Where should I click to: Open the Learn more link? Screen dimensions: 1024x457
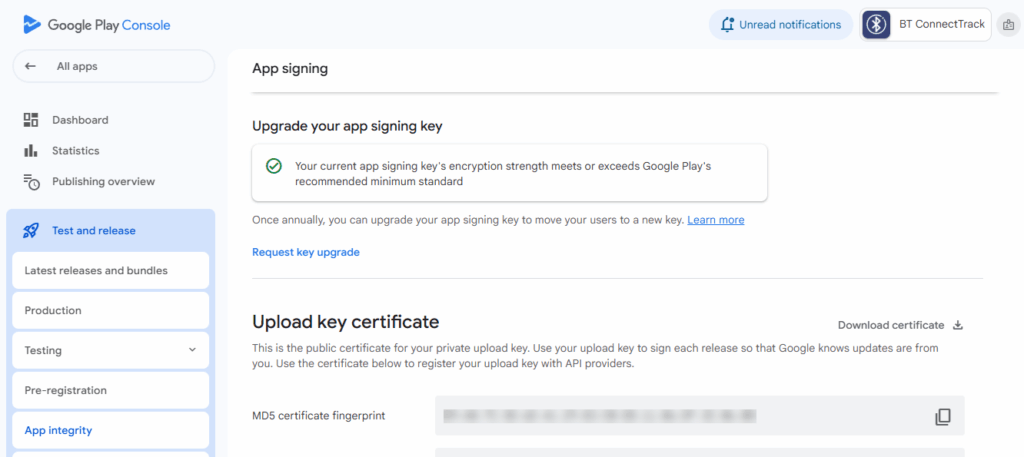(716, 220)
